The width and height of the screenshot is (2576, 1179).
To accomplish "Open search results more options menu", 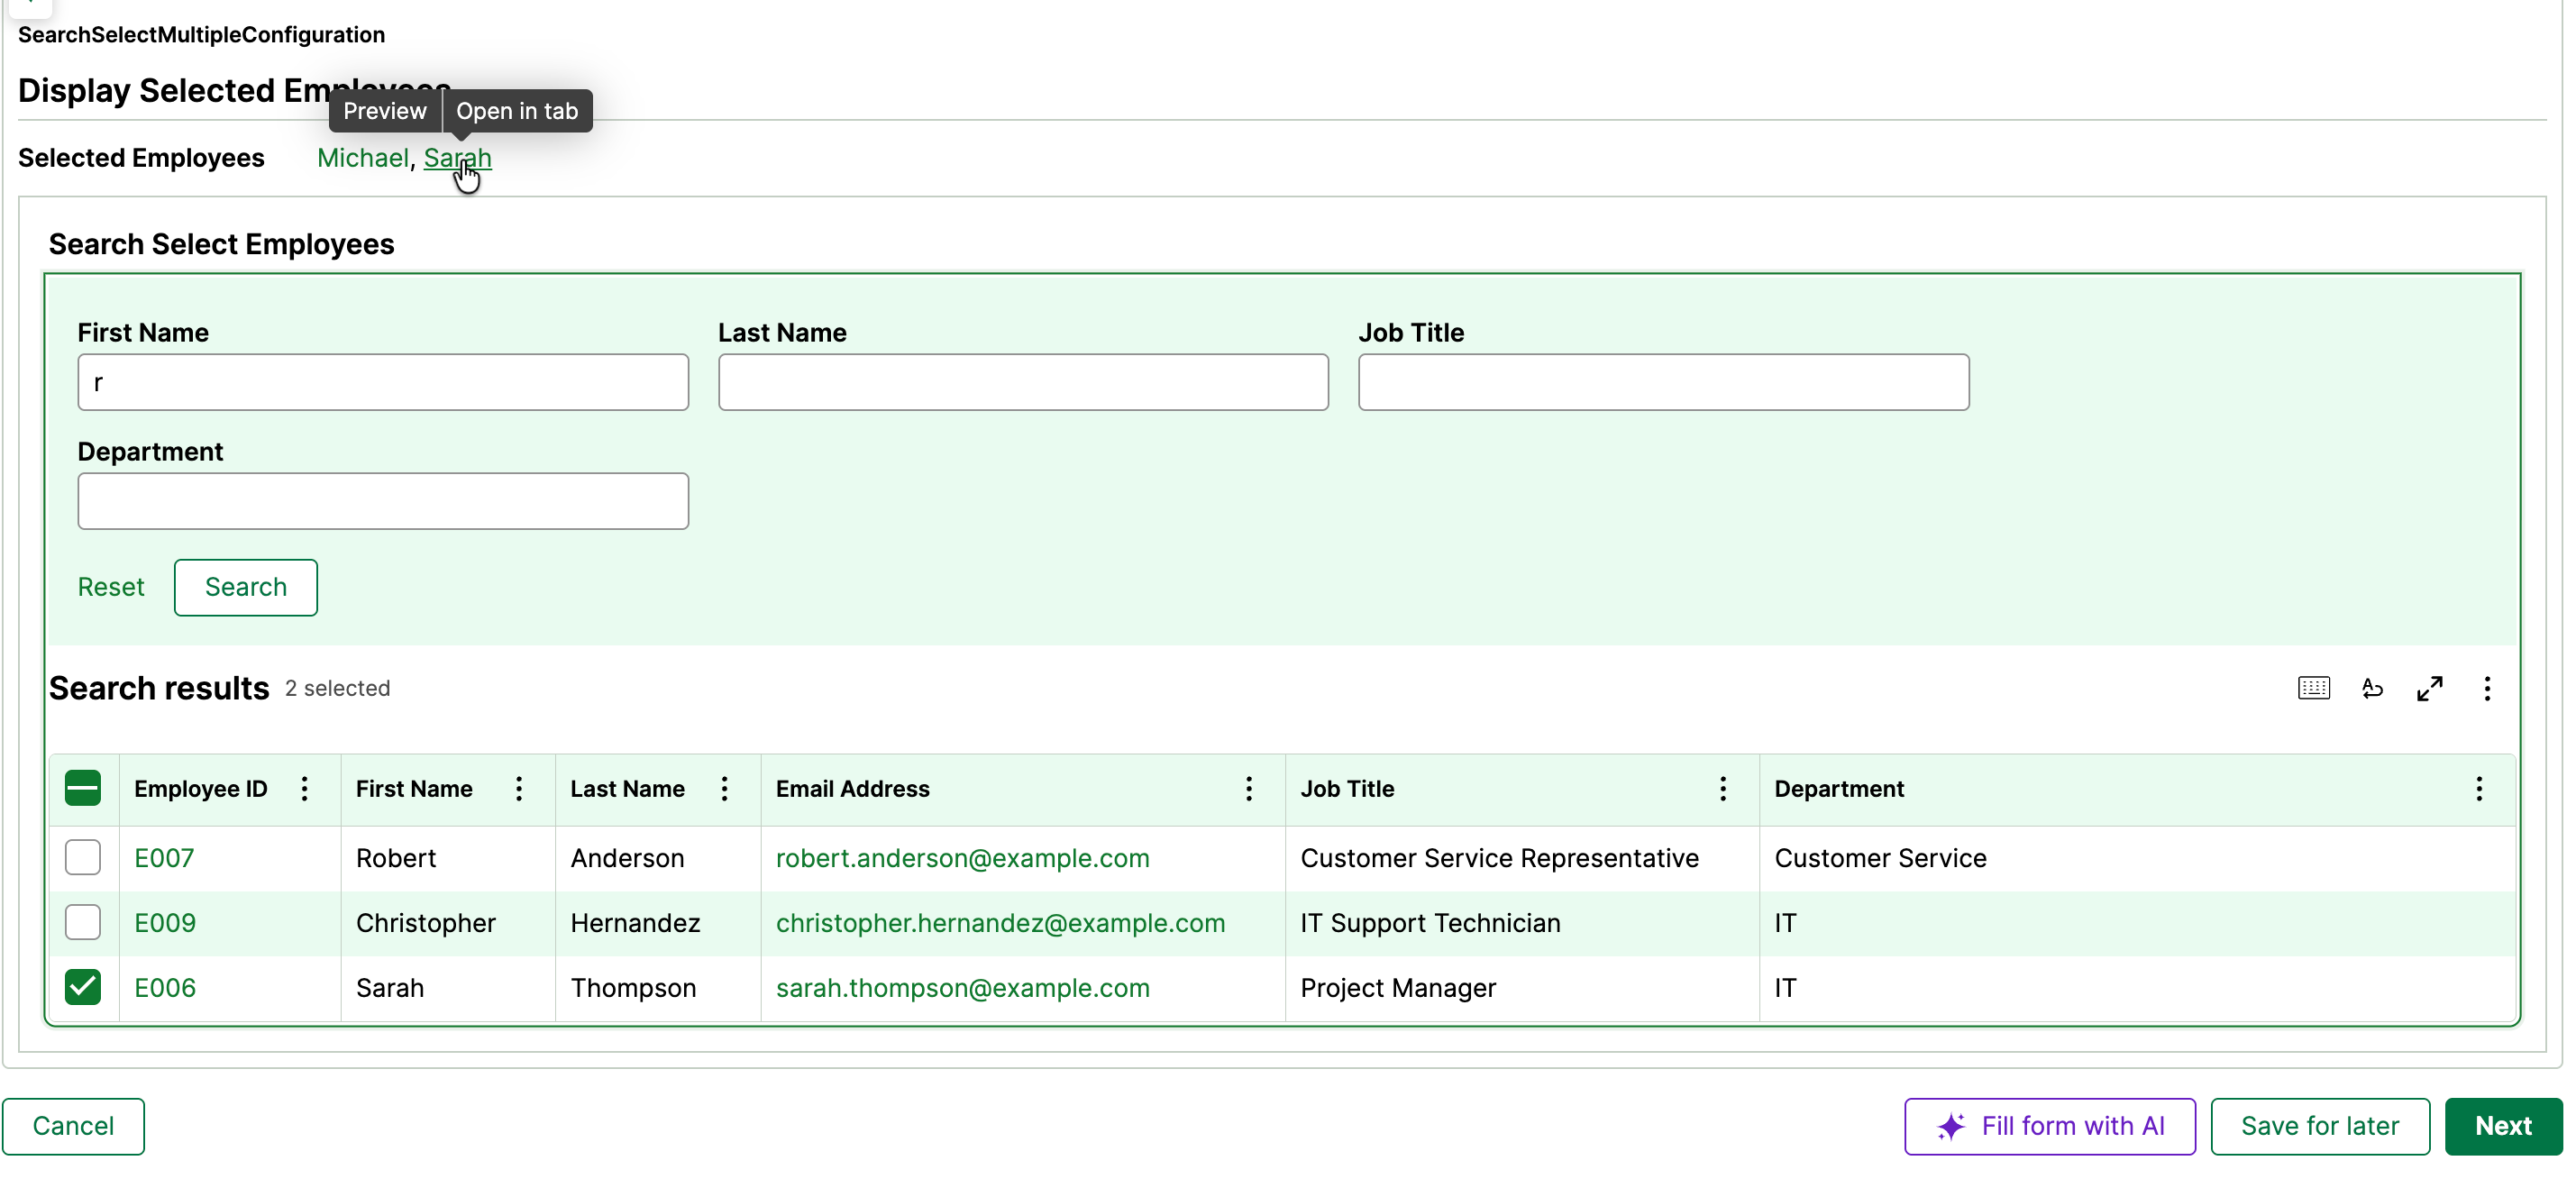I will click(x=2486, y=688).
